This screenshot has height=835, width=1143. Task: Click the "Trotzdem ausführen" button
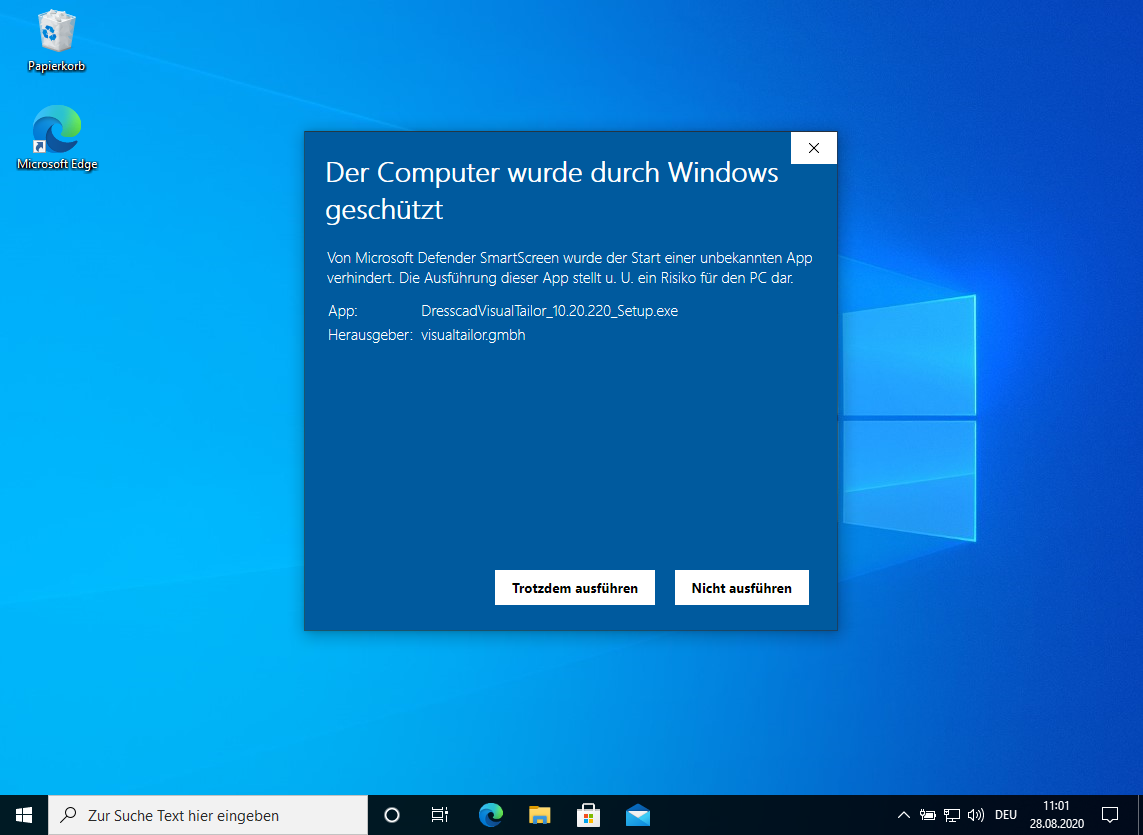pos(574,588)
